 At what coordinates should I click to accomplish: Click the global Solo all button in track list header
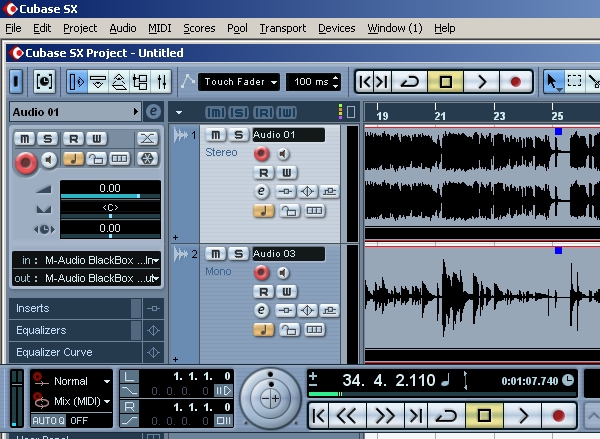(x=239, y=113)
